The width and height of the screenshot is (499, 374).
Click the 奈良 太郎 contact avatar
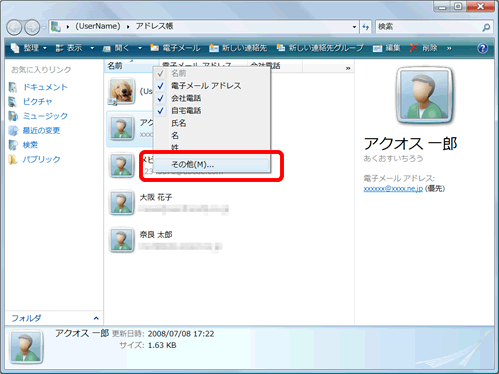pyautogui.click(x=122, y=240)
